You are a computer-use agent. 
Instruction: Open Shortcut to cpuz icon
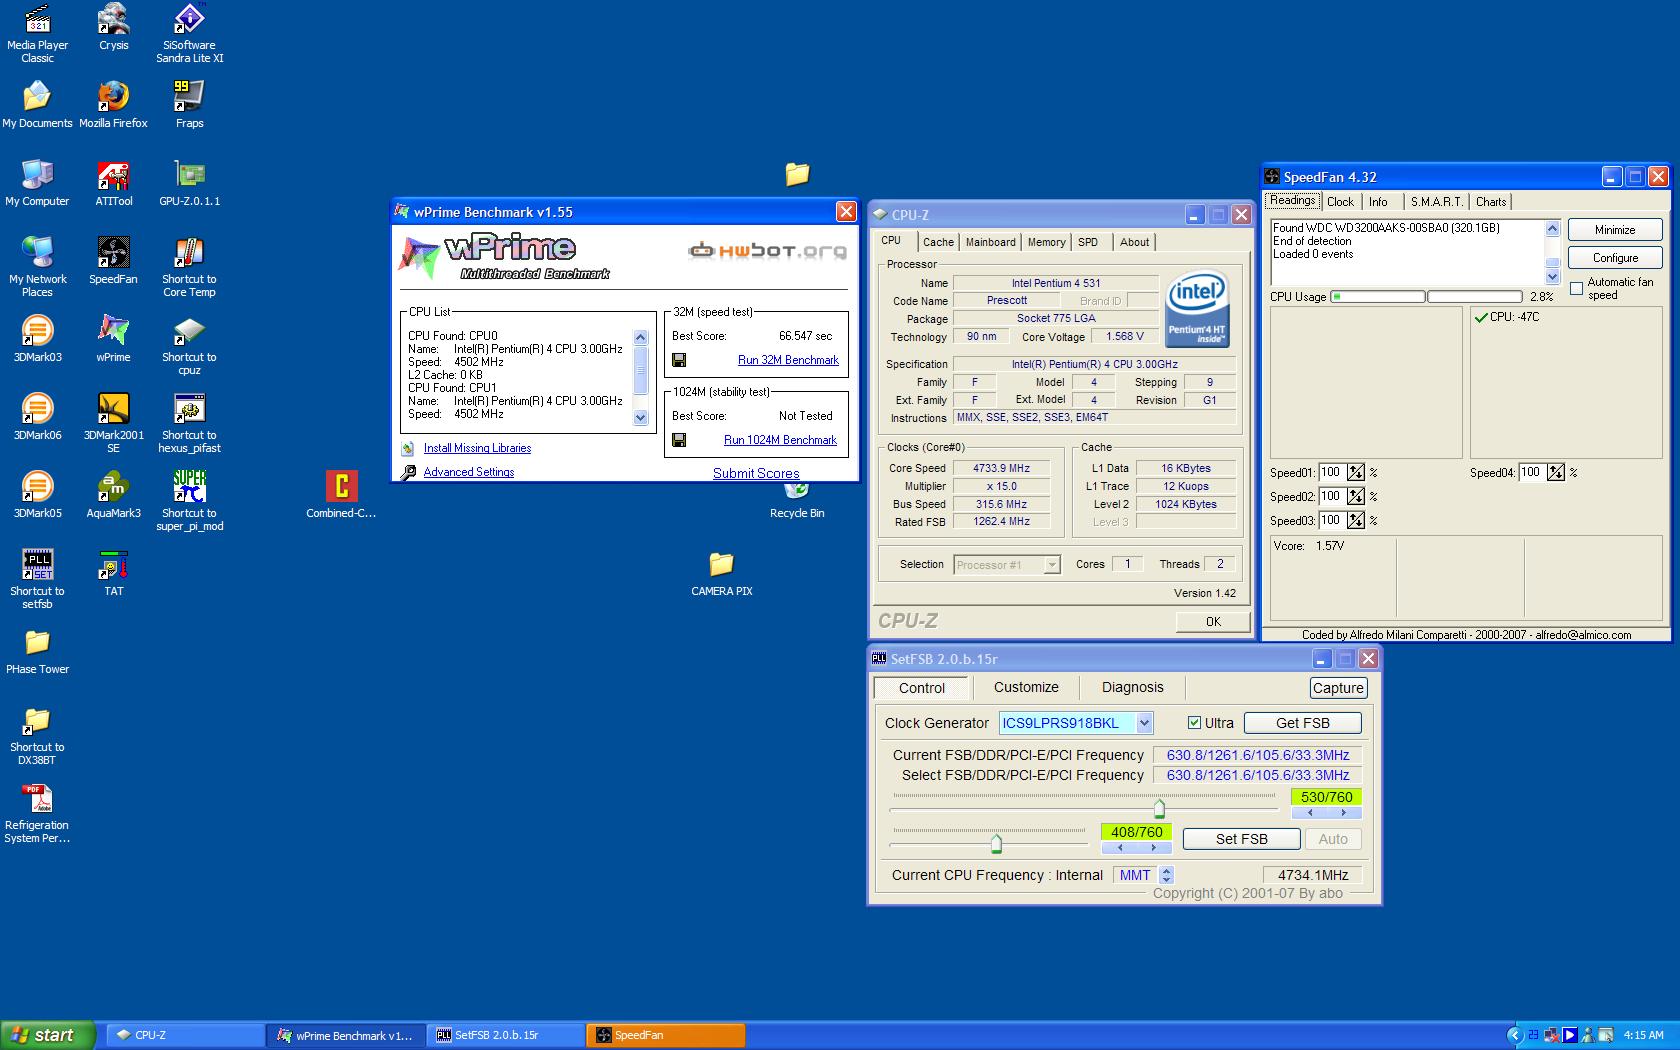click(189, 345)
